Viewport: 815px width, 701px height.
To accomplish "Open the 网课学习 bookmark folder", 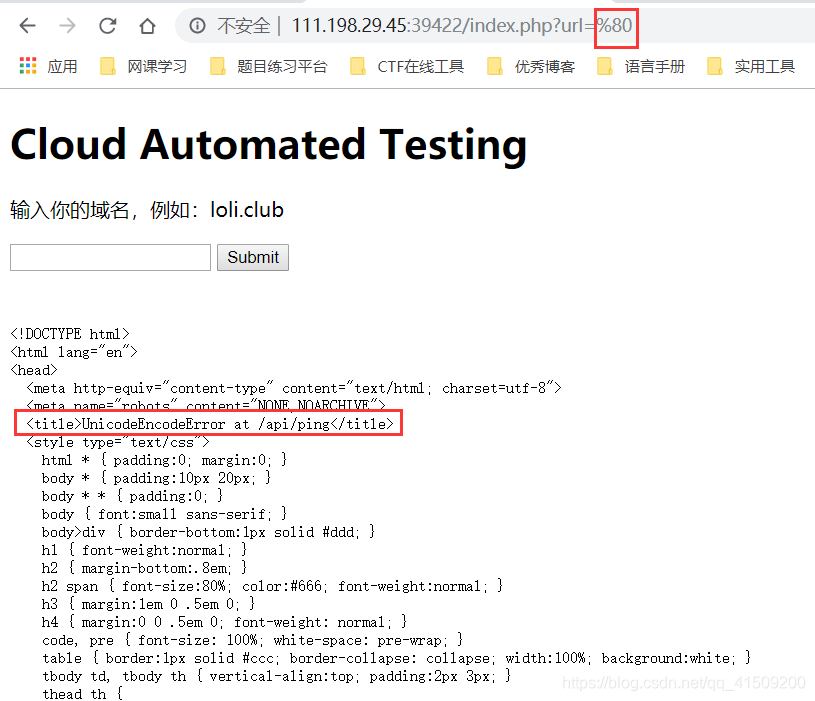I will tap(143, 66).
